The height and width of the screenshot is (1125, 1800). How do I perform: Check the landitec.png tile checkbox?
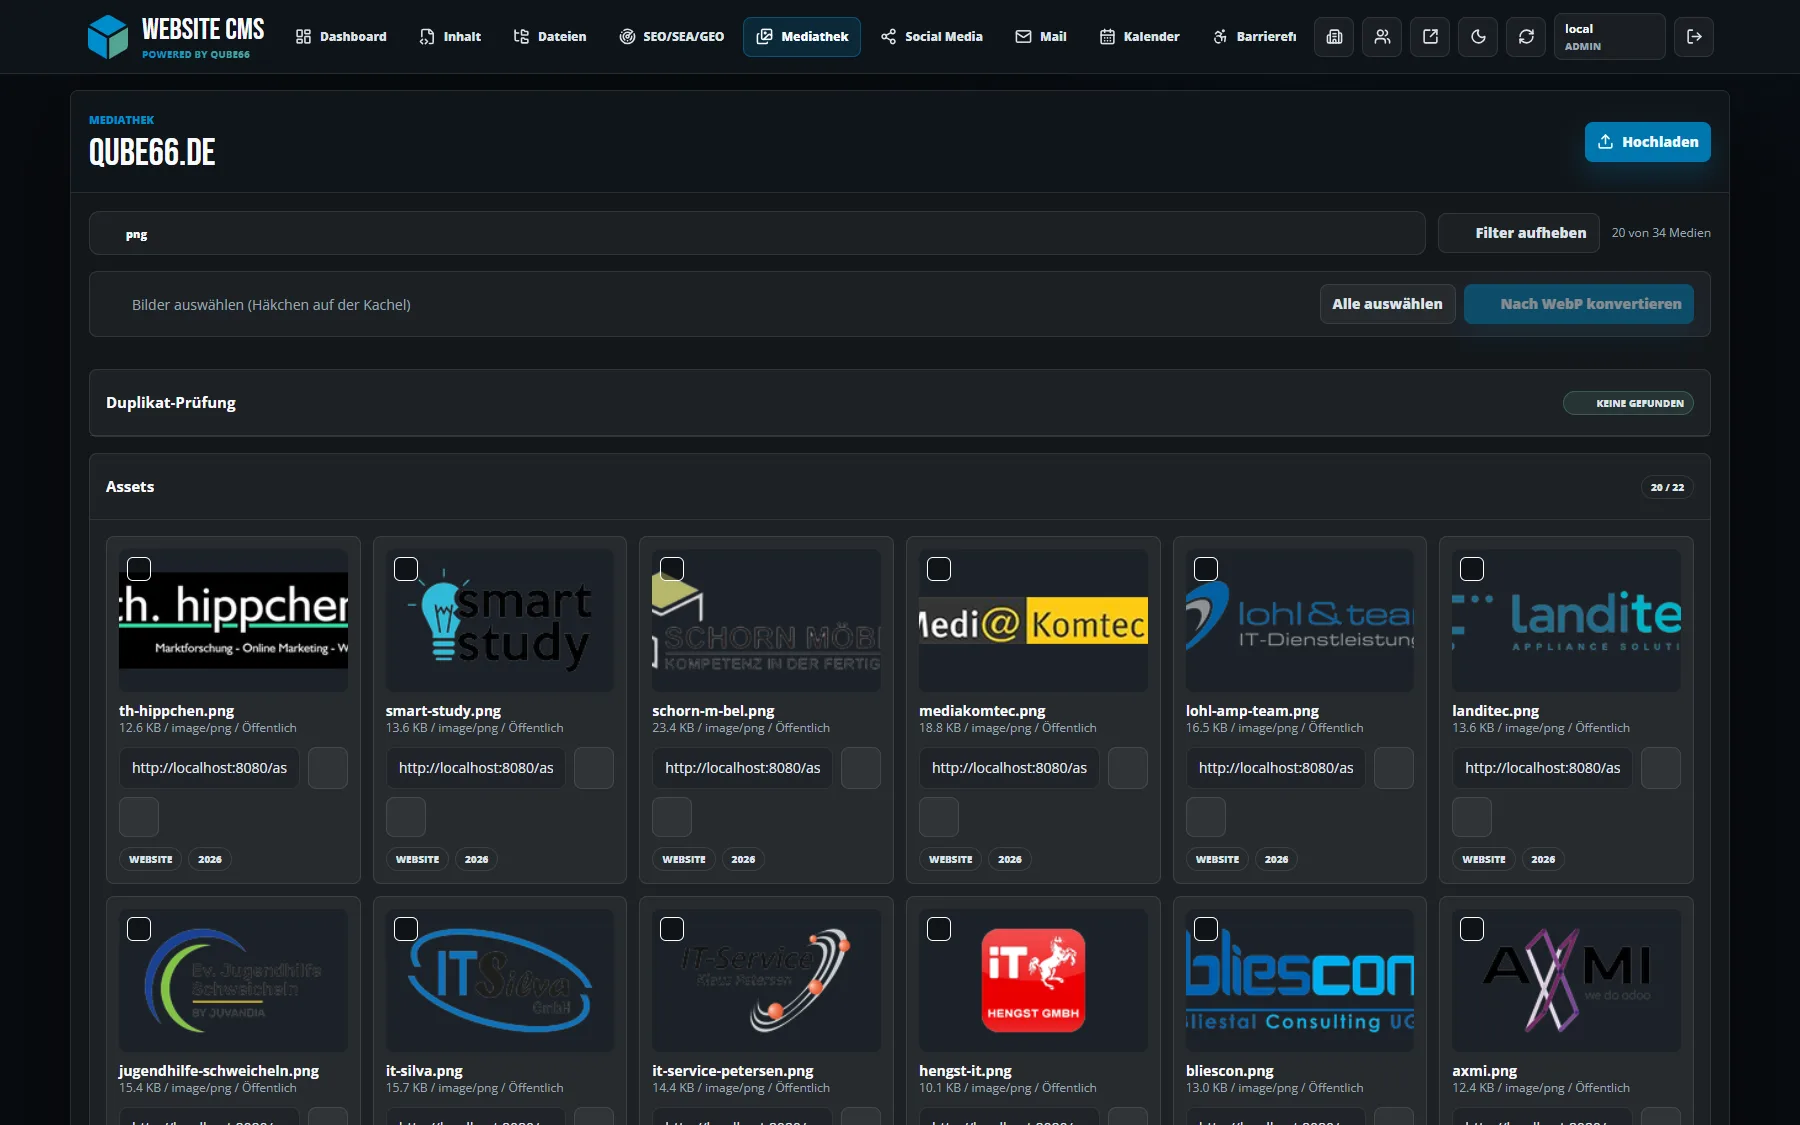click(x=1472, y=569)
